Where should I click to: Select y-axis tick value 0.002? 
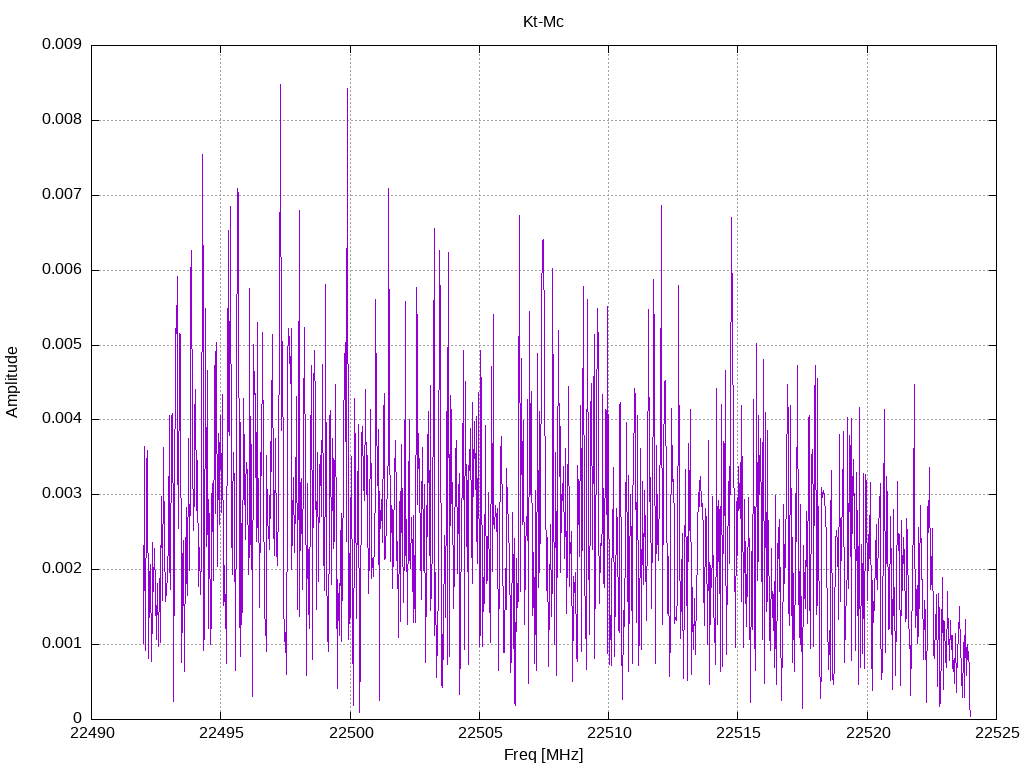62,568
